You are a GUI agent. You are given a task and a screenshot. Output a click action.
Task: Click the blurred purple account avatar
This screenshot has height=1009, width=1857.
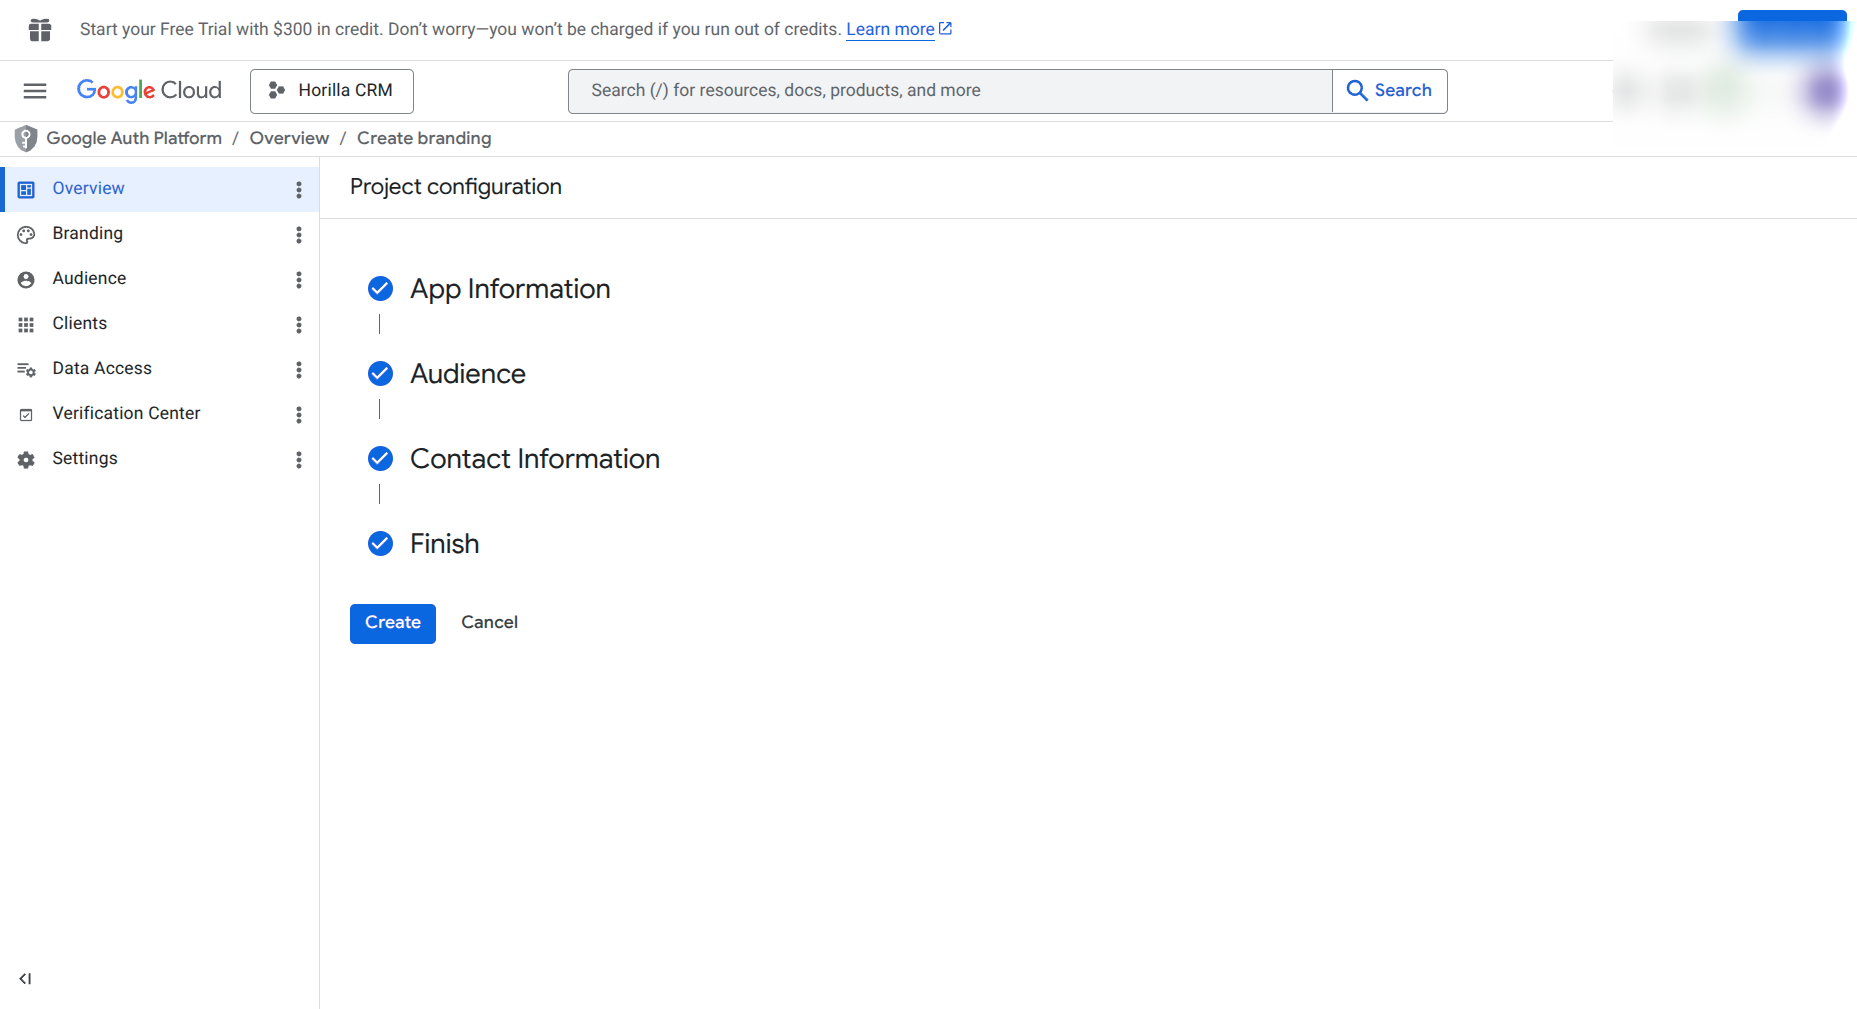(x=1824, y=92)
